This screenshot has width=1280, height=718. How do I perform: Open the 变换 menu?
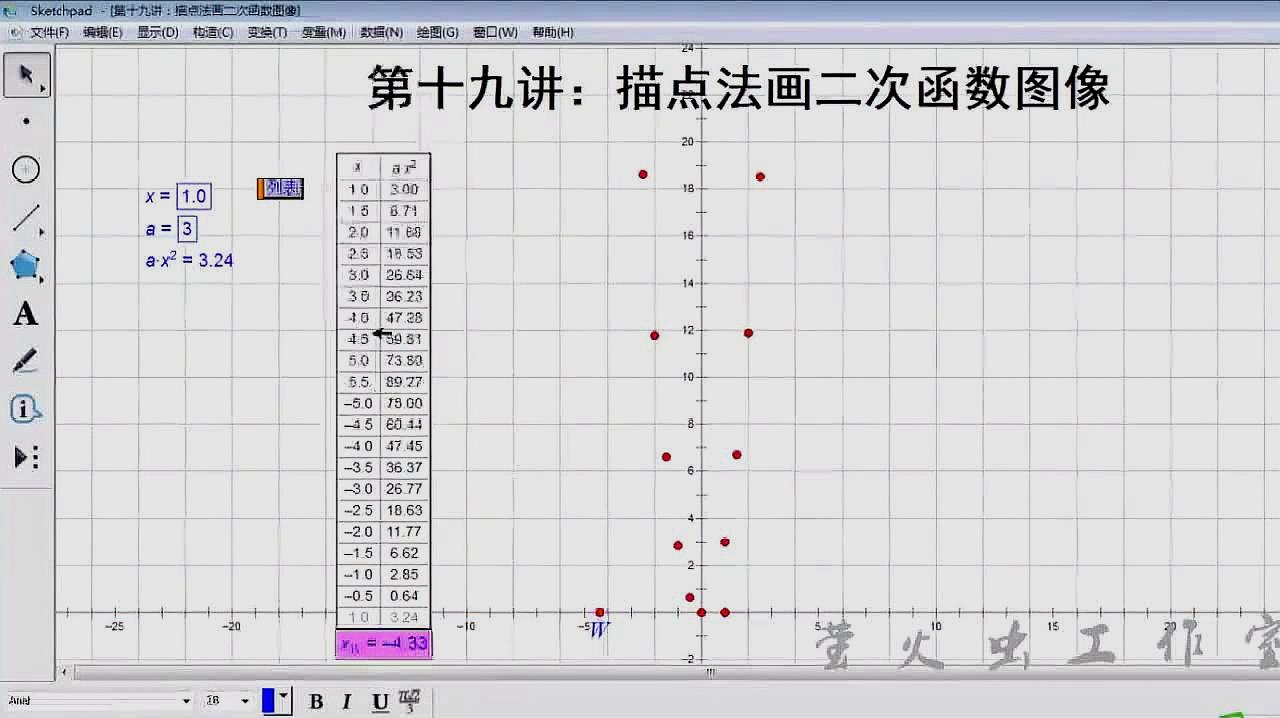(x=266, y=32)
